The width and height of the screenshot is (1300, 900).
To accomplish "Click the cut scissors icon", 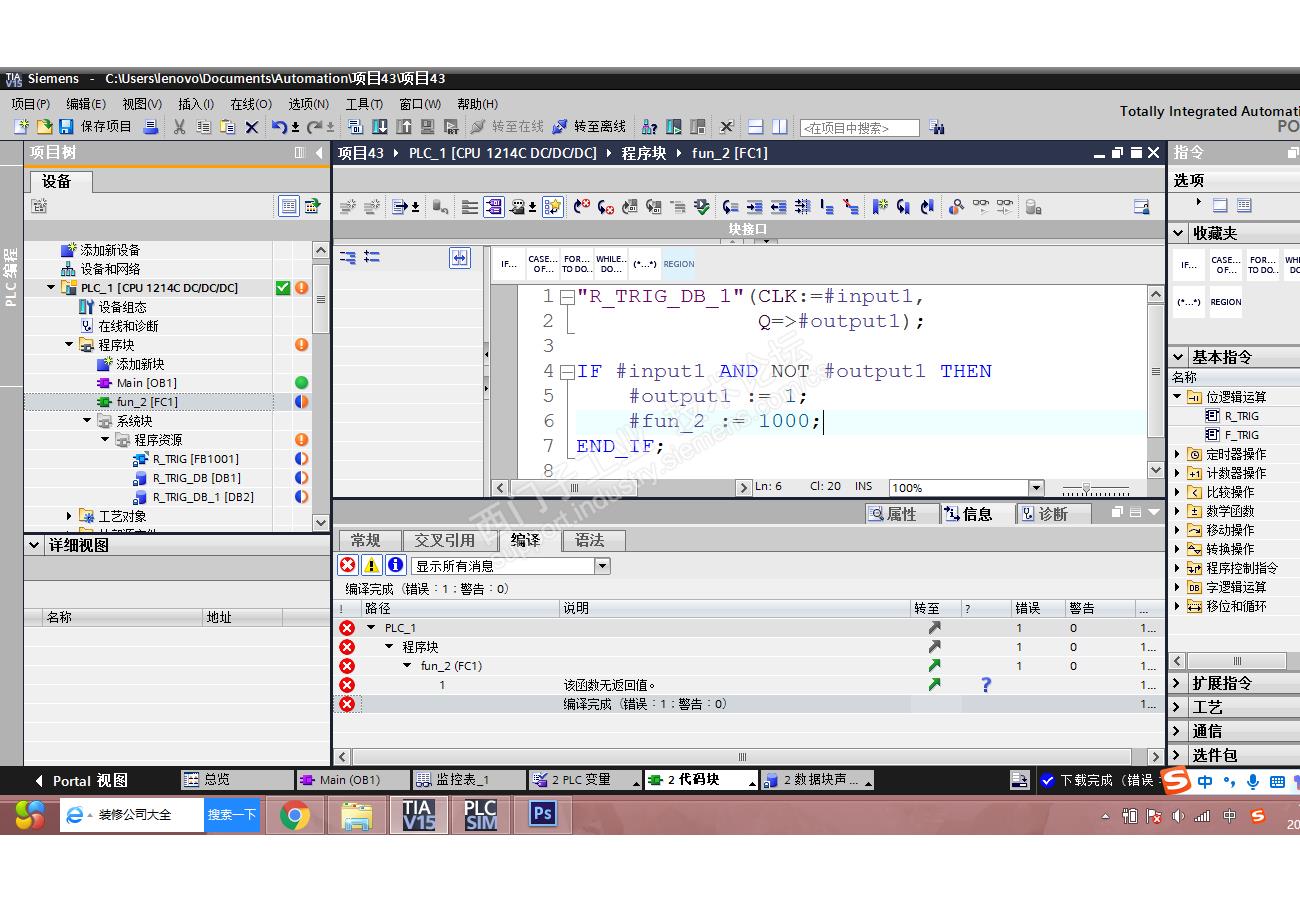I will pyautogui.click(x=179, y=127).
